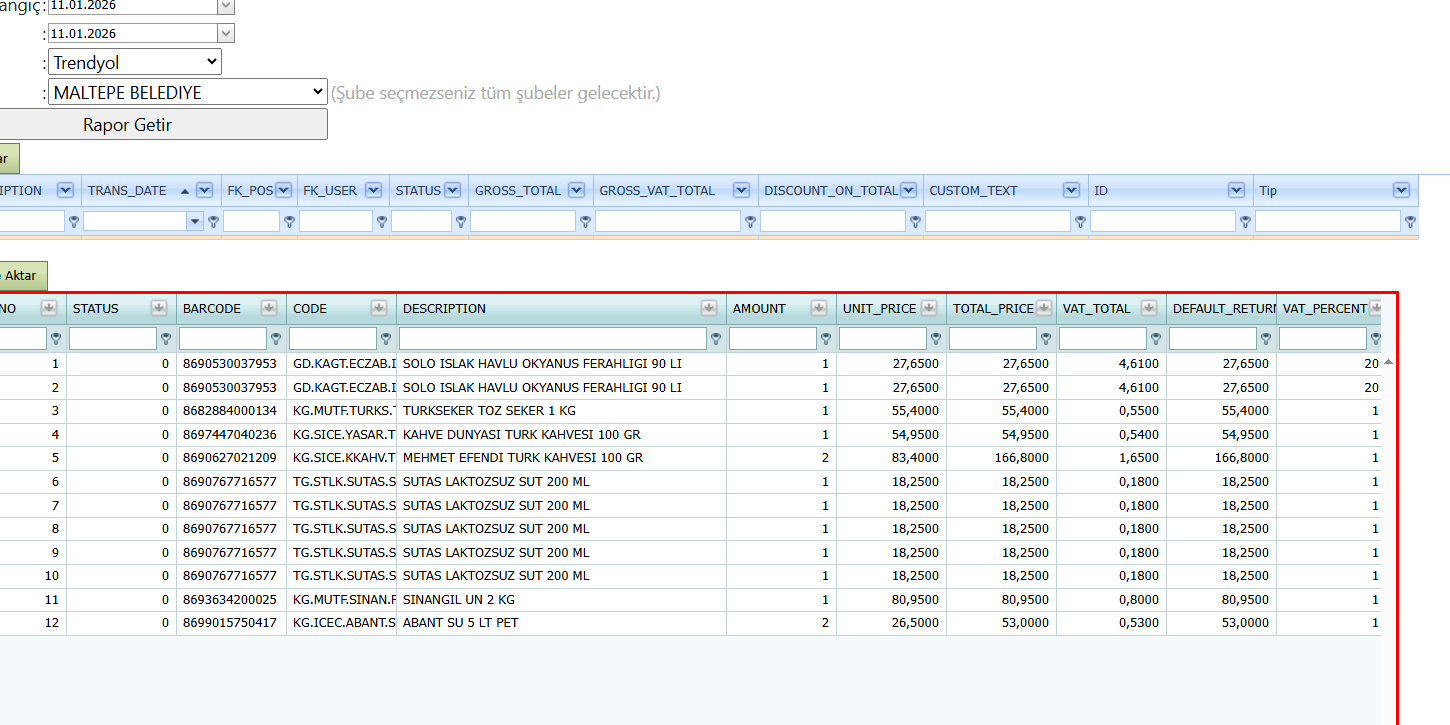Open DESCRIPTION column header dropdown arrow
This screenshot has width=1450, height=725.
(709, 308)
